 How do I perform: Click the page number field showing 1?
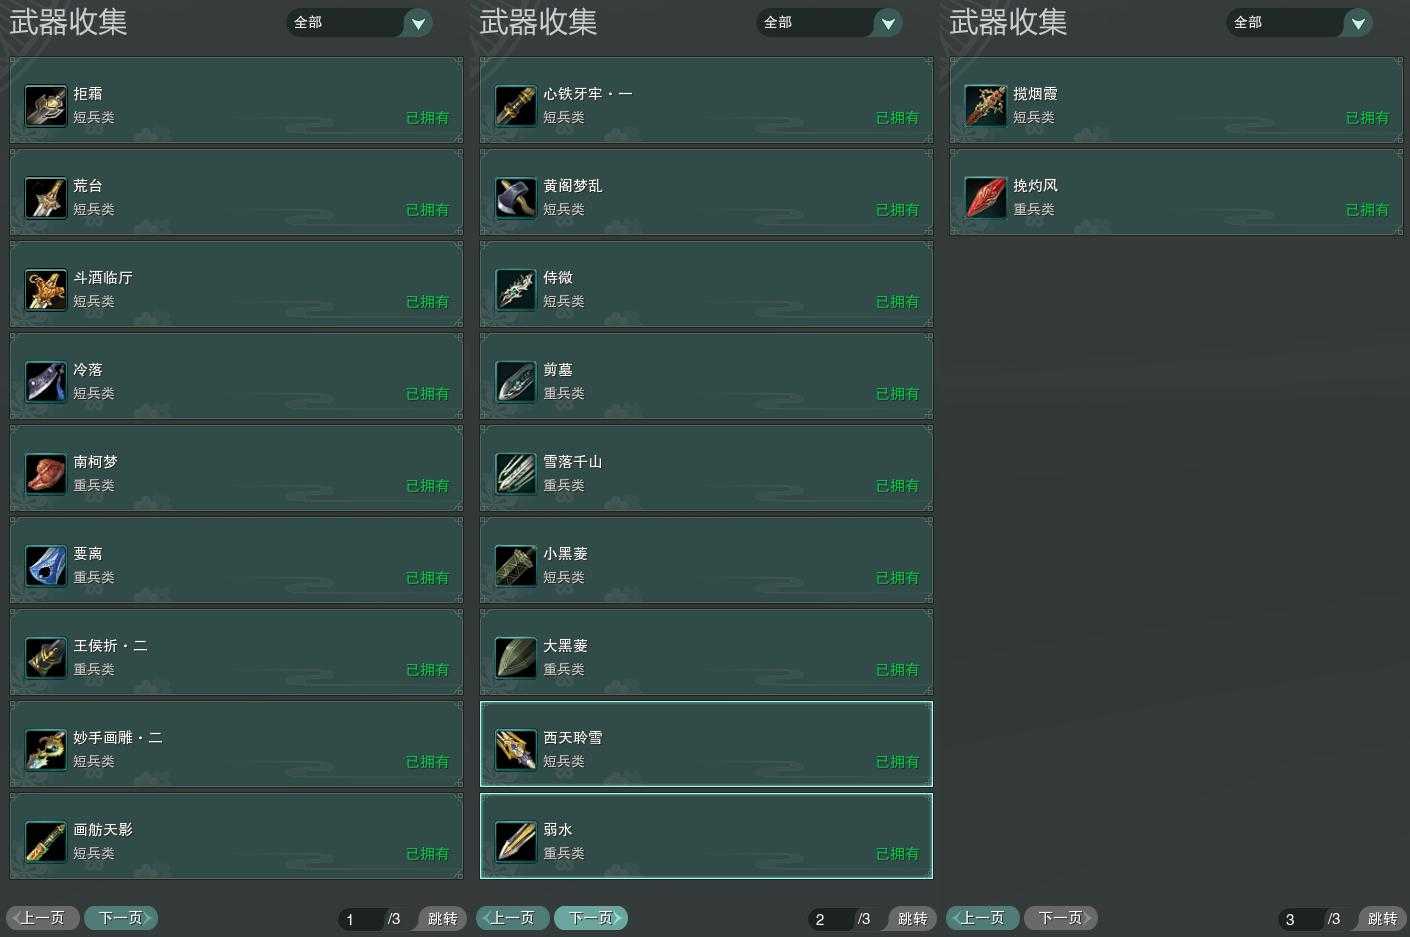(361, 919)
